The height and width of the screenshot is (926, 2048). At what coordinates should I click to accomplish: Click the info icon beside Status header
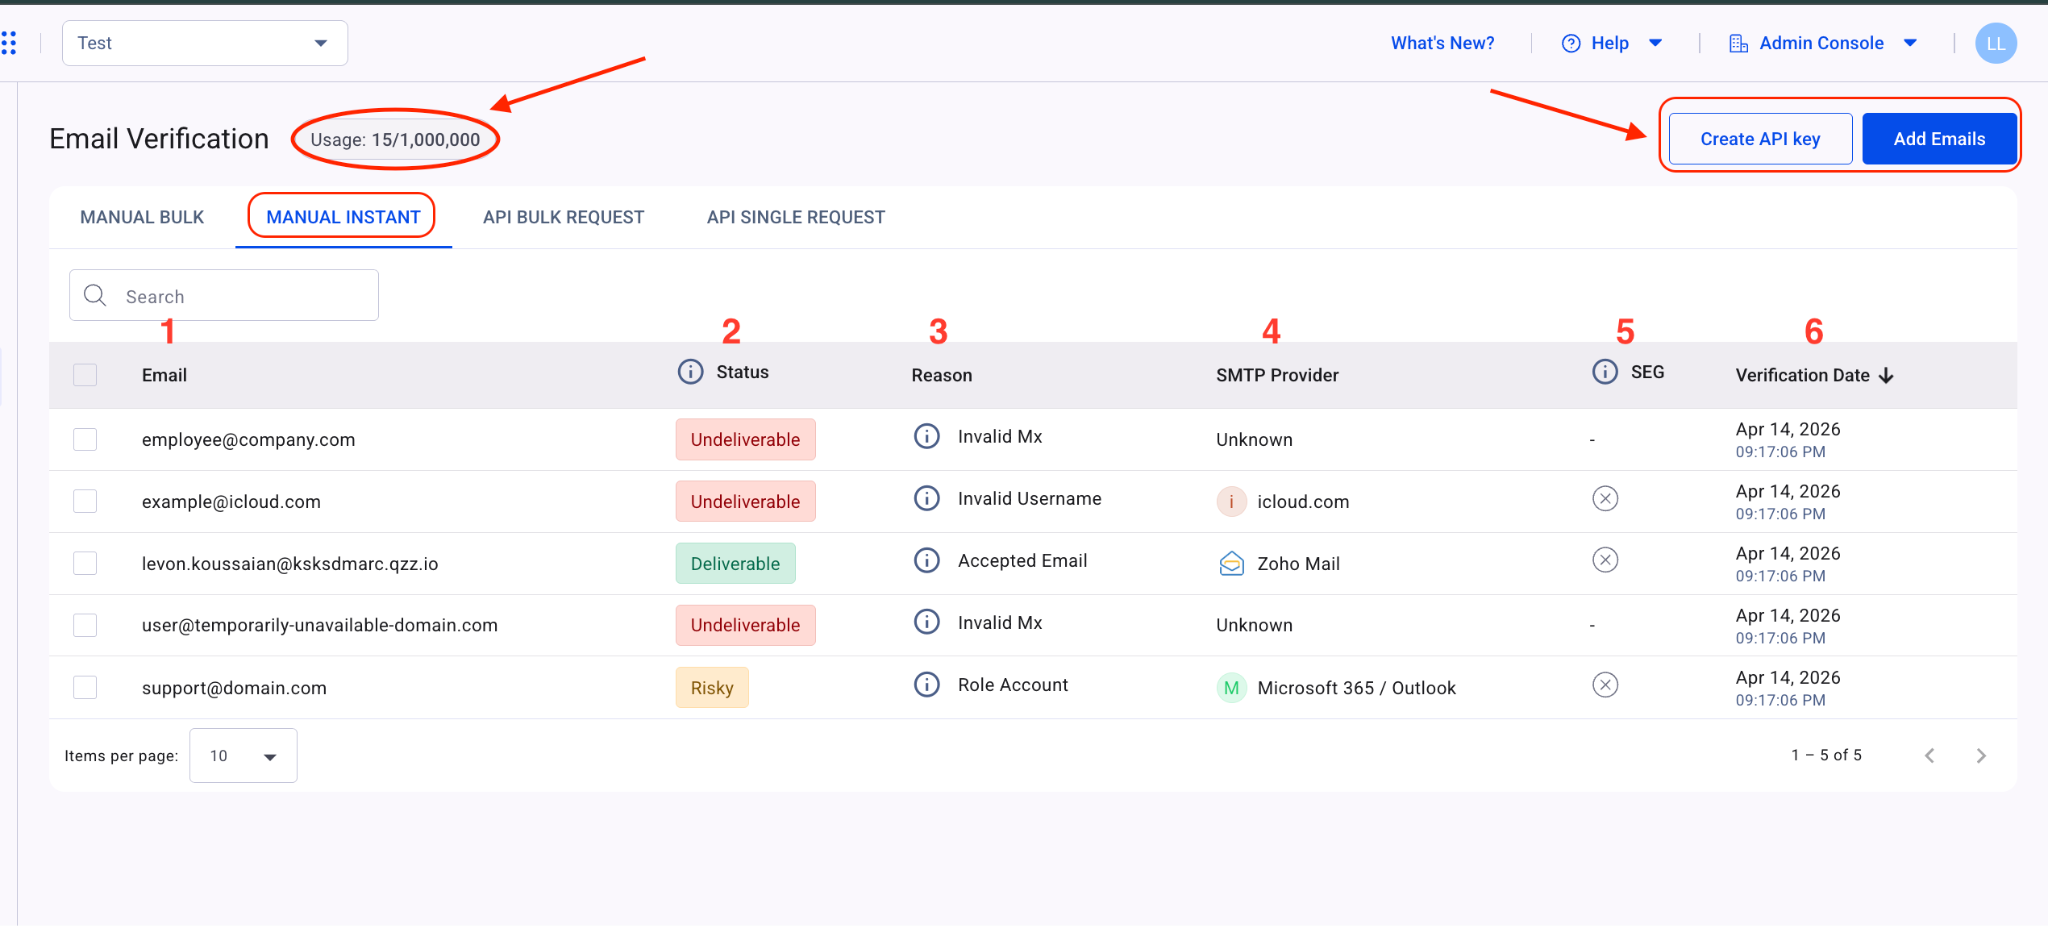tap(690, 372)
